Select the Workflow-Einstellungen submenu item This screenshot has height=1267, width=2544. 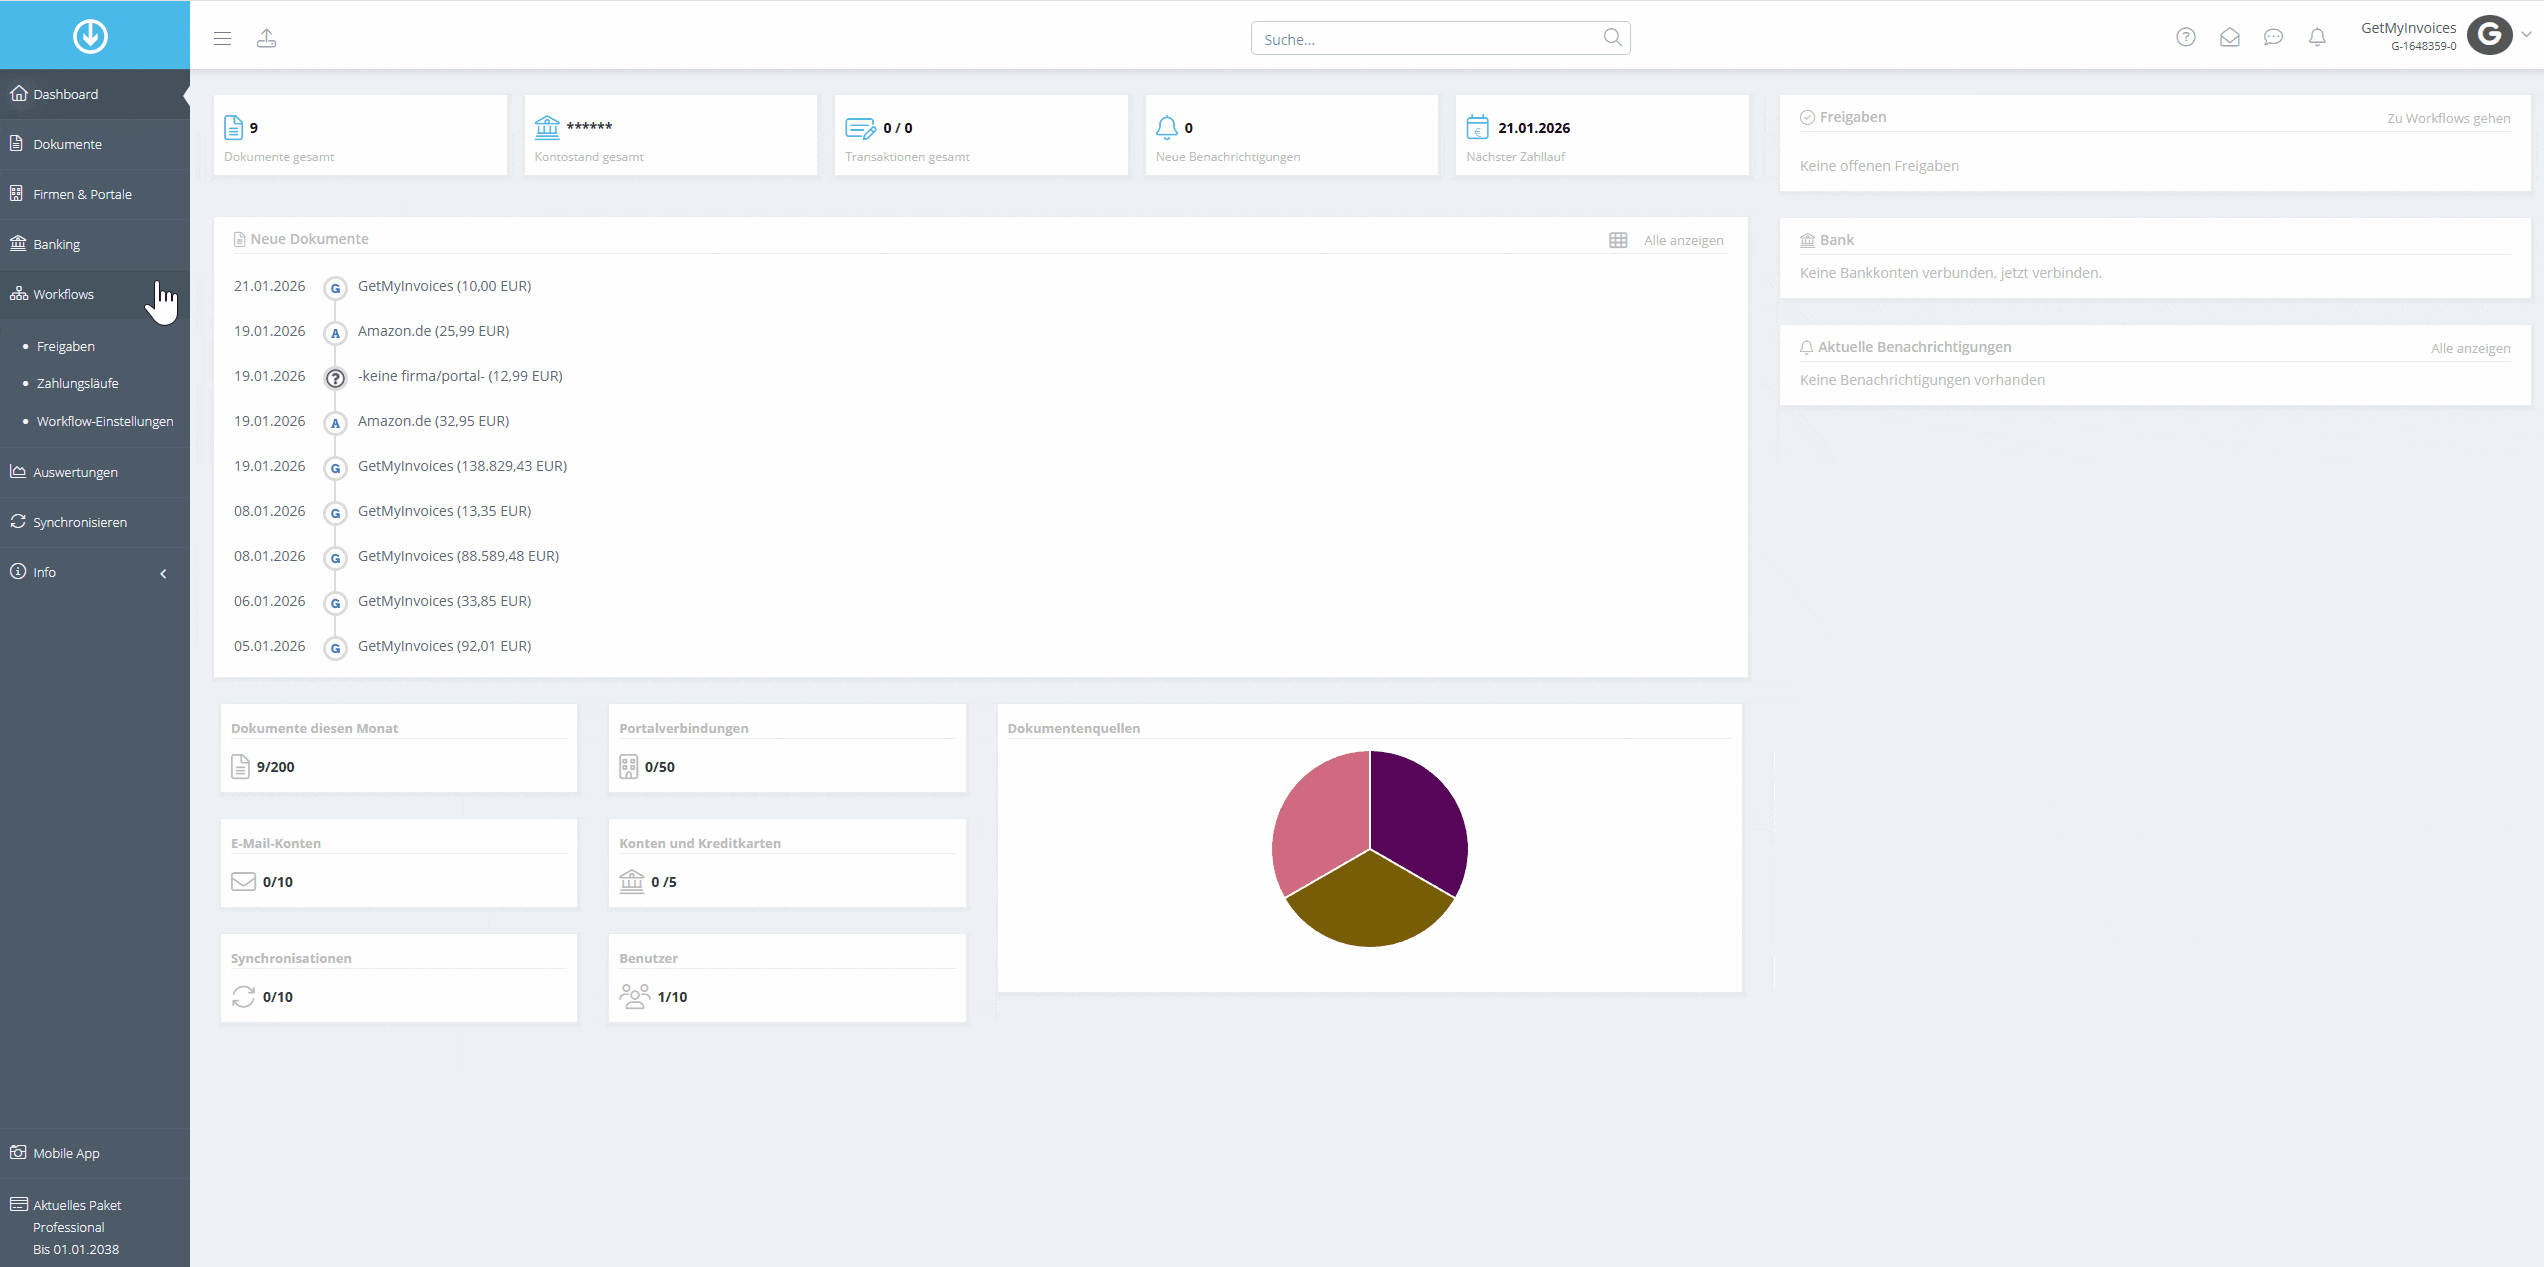tap(105, 421)
